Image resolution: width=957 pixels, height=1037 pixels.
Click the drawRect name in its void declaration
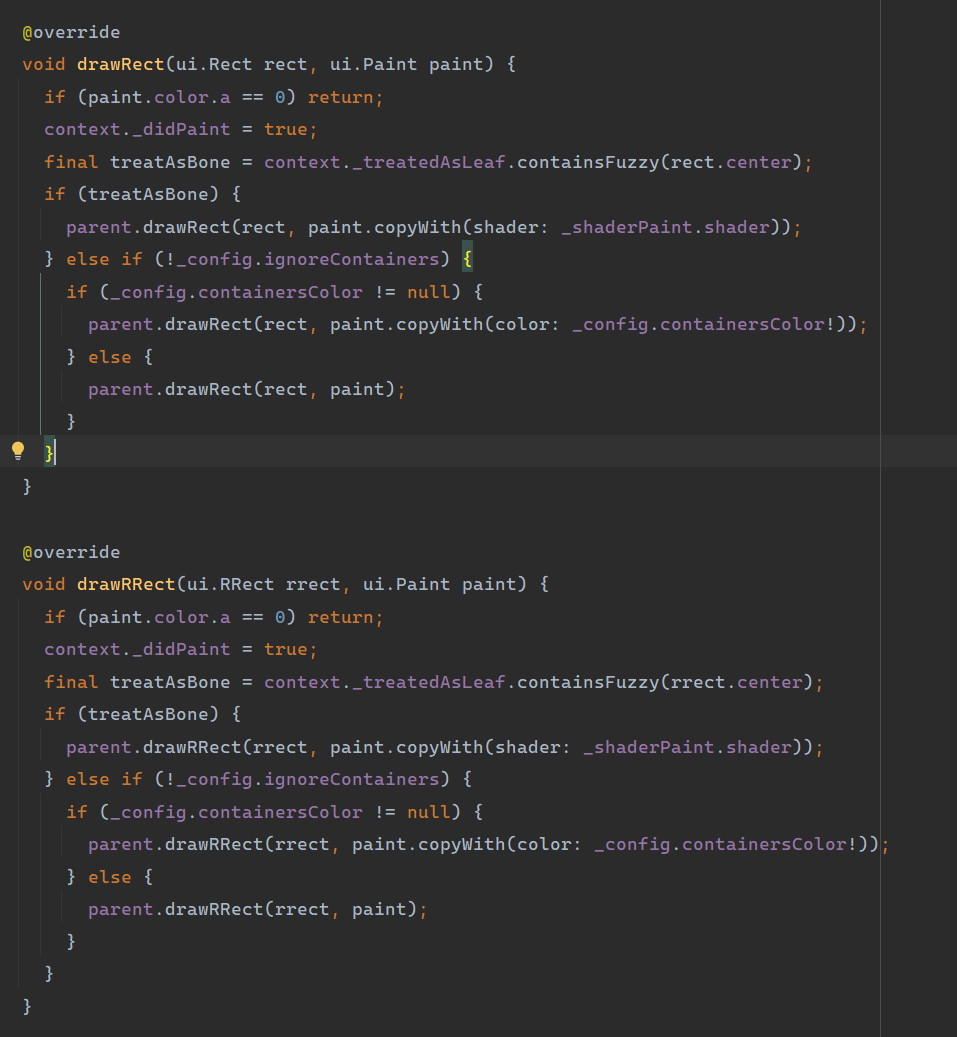click(120, 64)
